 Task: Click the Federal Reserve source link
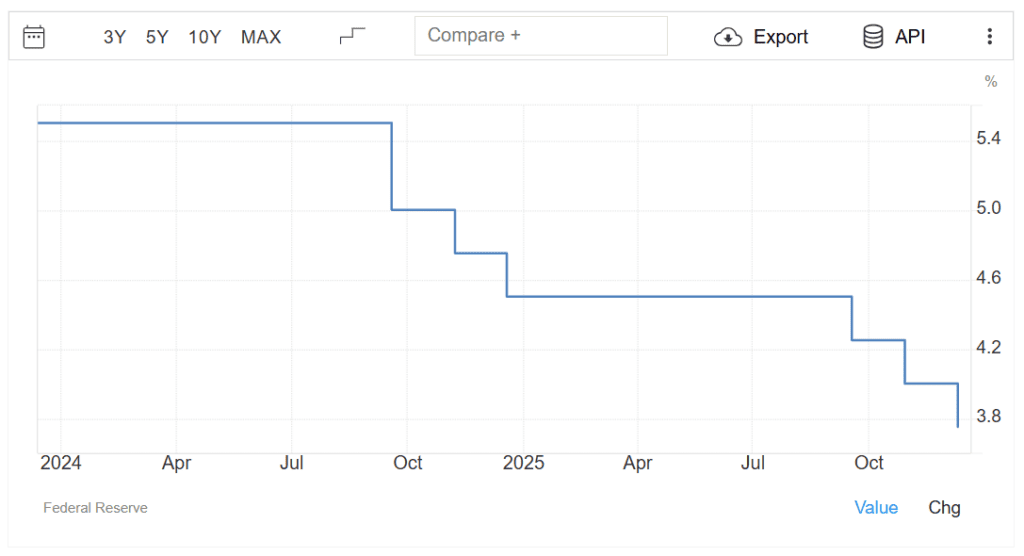pyautogui.click(x=95, y=508)
